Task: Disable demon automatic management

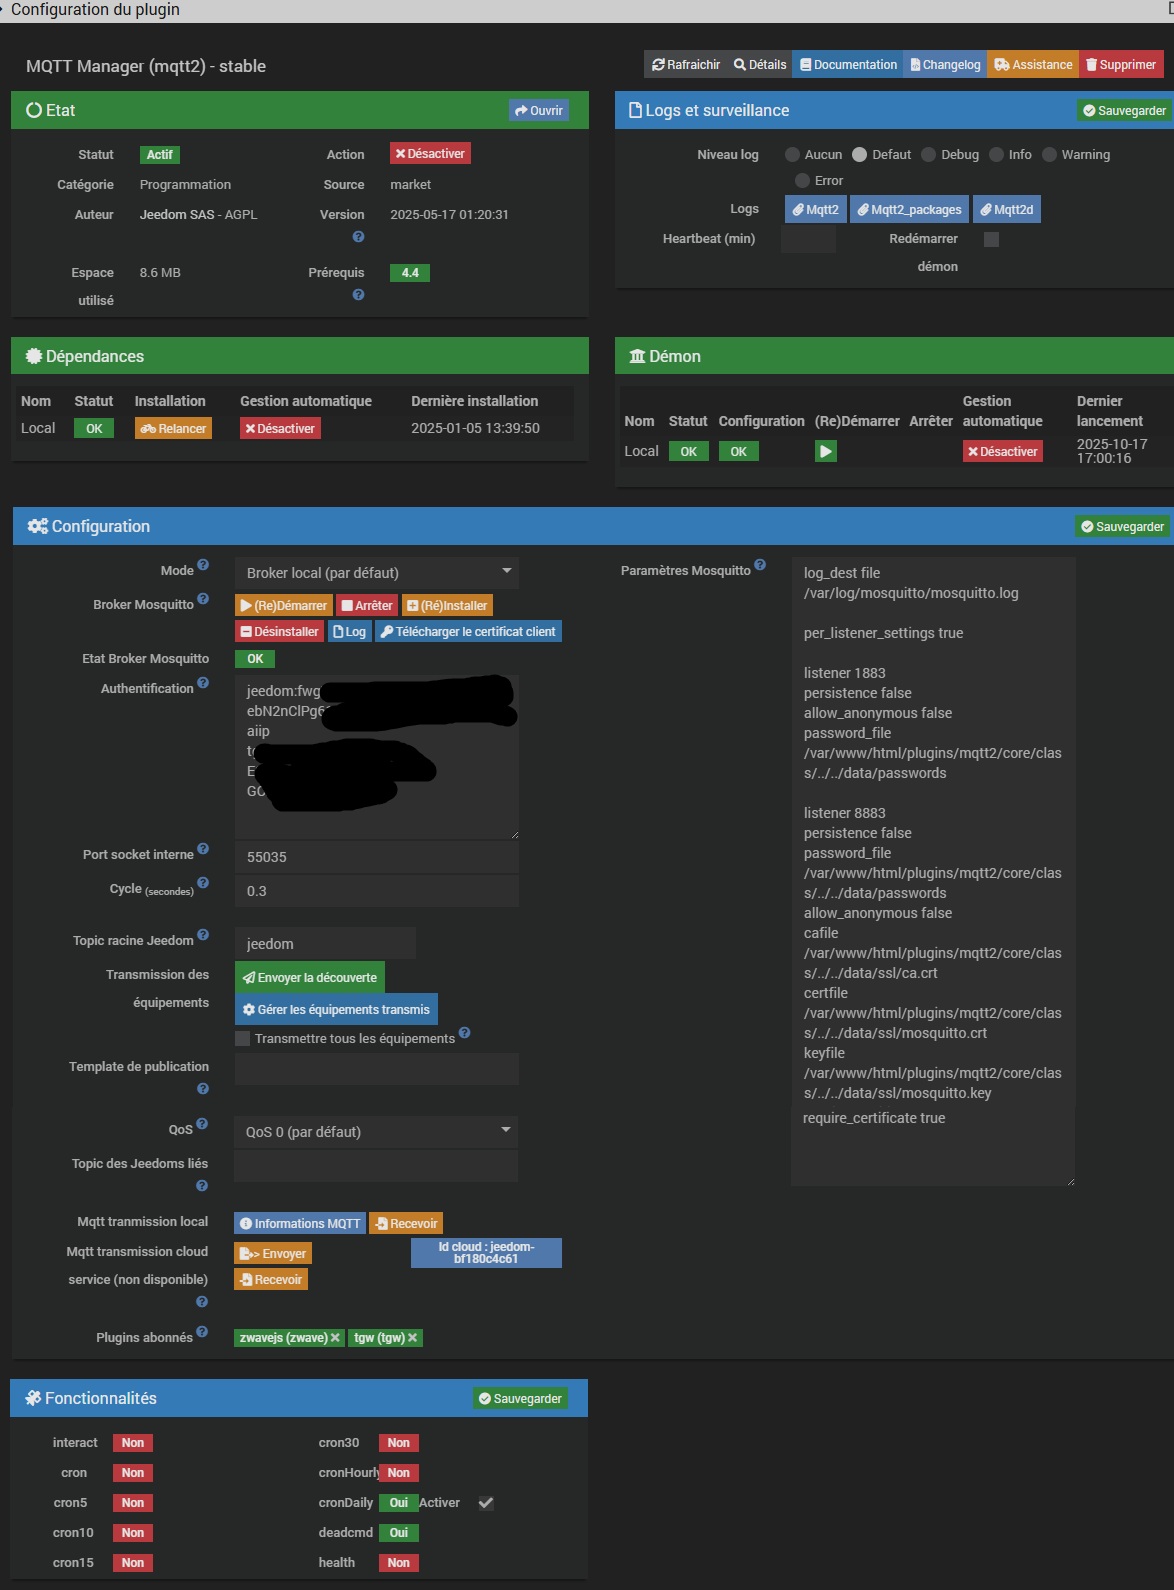Action: [1003, 452]
